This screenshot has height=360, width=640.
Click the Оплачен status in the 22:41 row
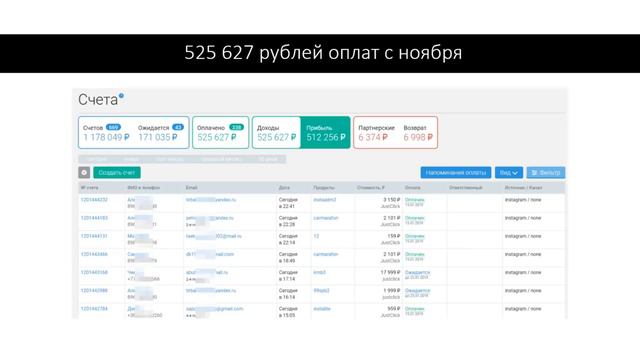tap(415, 200)
